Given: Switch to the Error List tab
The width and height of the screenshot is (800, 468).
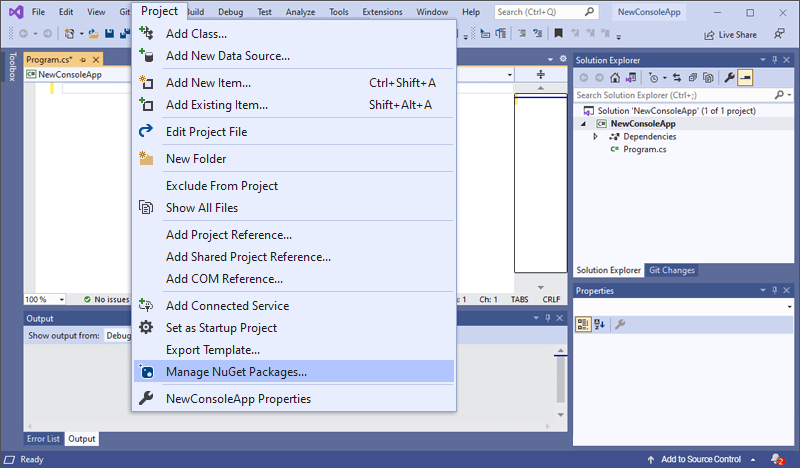Looking at the screenshot, I should tap(43, 438).
